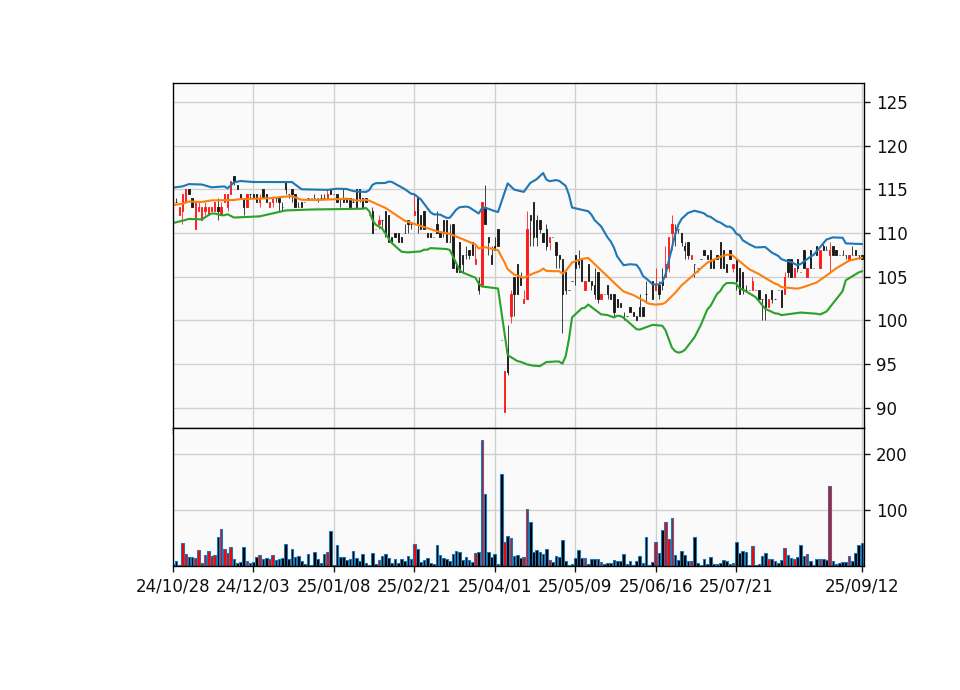Screen dimensions: 960x690
Task: Click the 25/06/16 date label
Action: pyautogui.click(x=656, y=586)
